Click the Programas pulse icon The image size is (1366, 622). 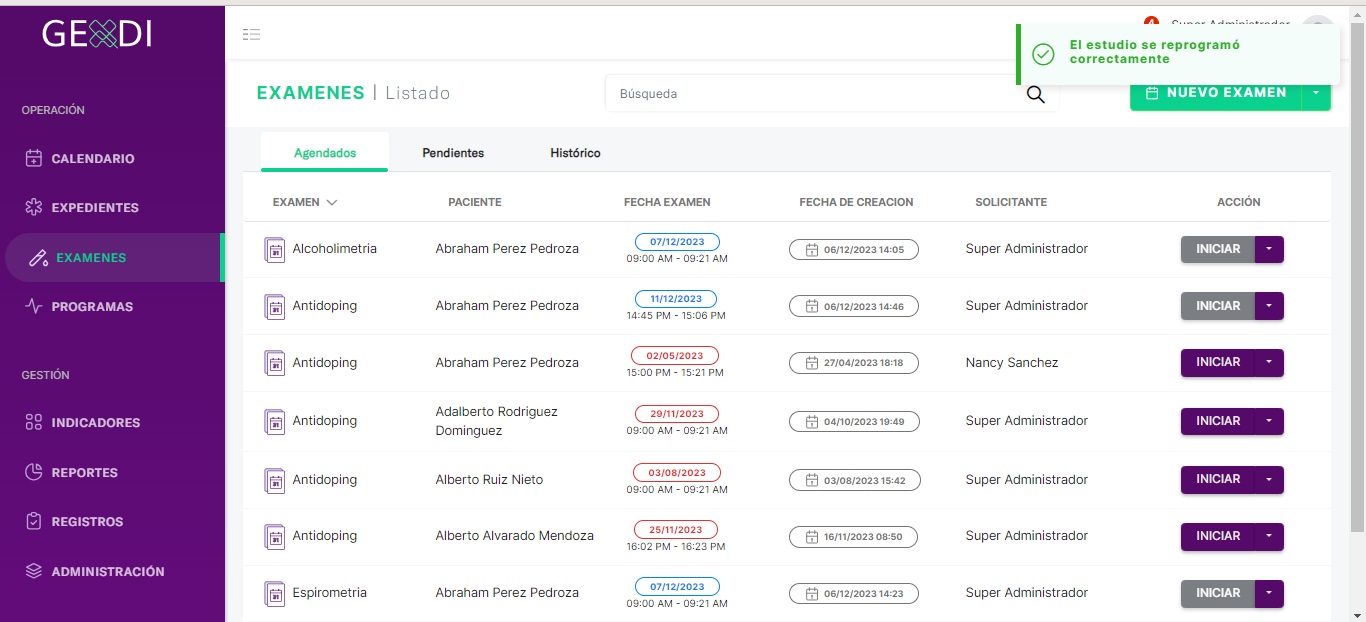(34, 306)
